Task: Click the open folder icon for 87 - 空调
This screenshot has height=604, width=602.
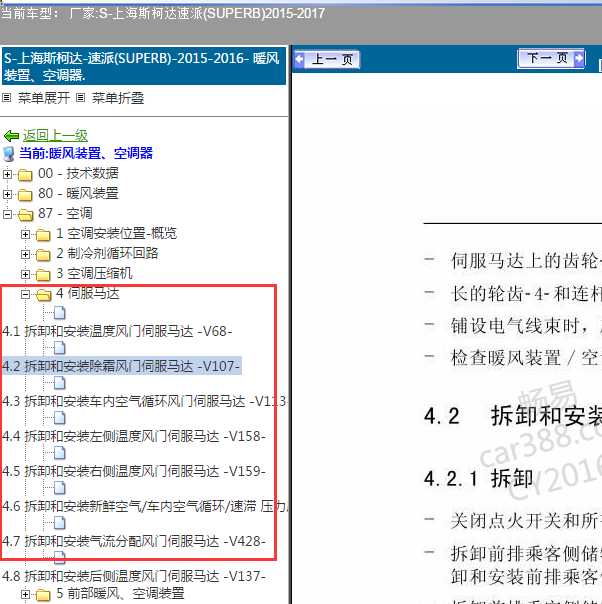Action: (x=25, y=215)
